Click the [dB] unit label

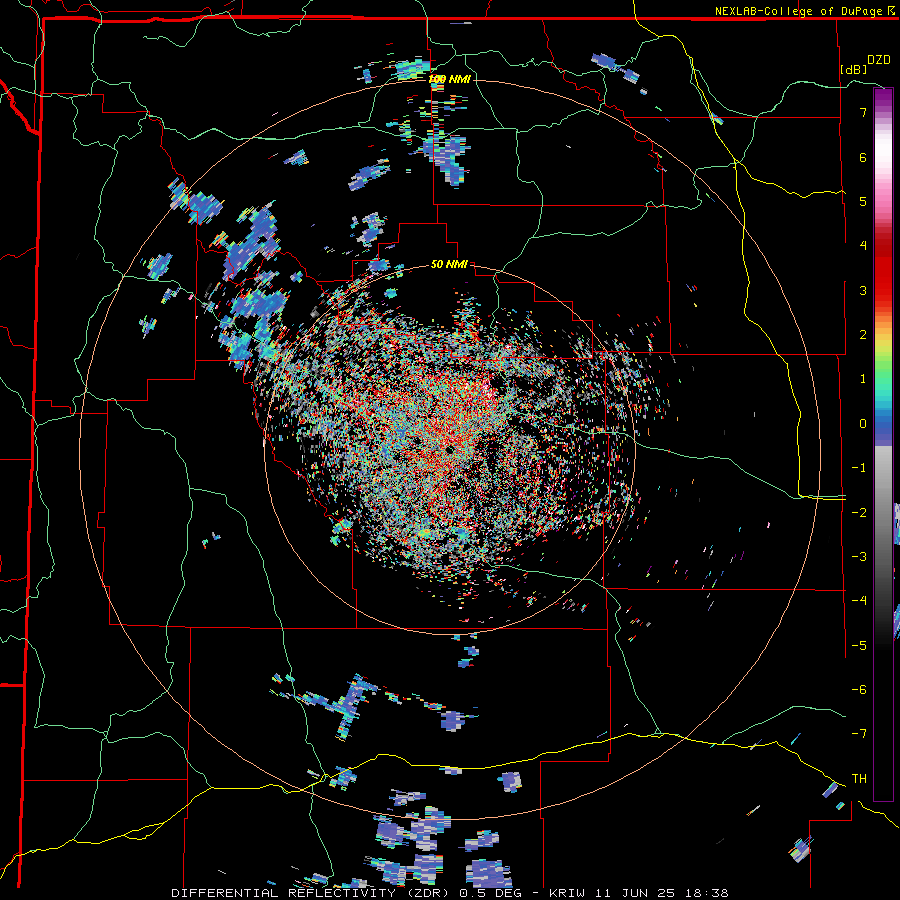pos(854,69)
